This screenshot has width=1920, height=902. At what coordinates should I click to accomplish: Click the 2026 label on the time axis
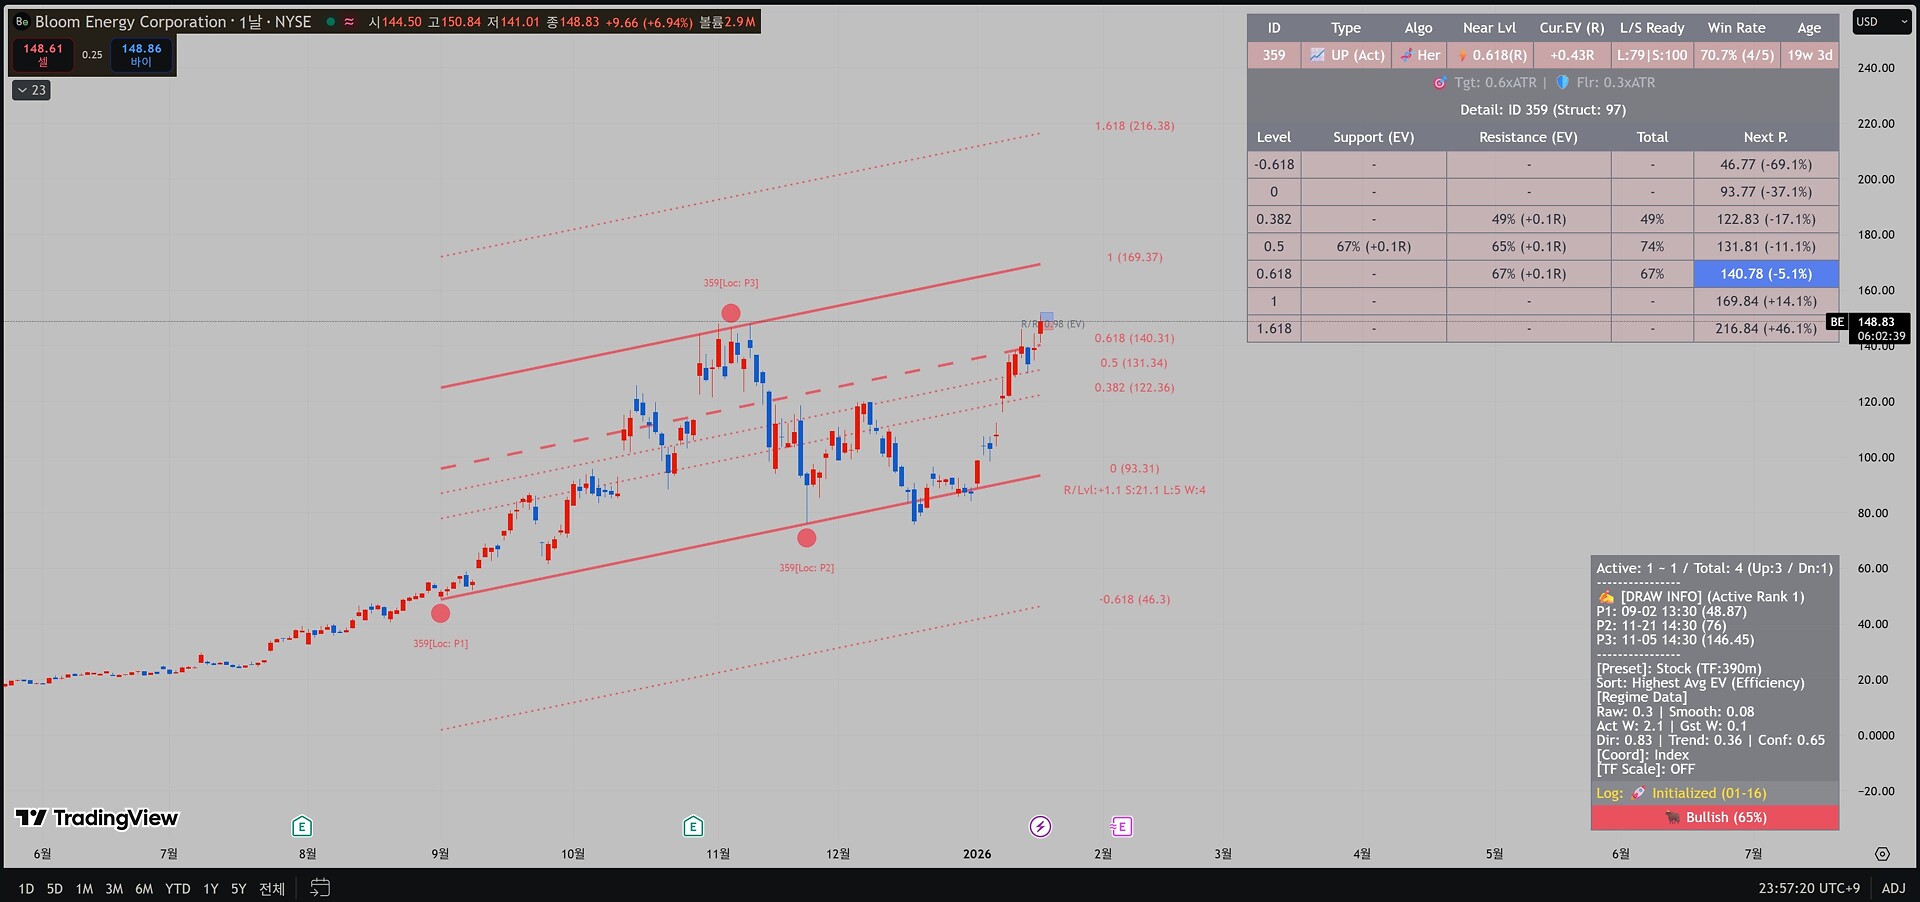(x=977, y=854)
